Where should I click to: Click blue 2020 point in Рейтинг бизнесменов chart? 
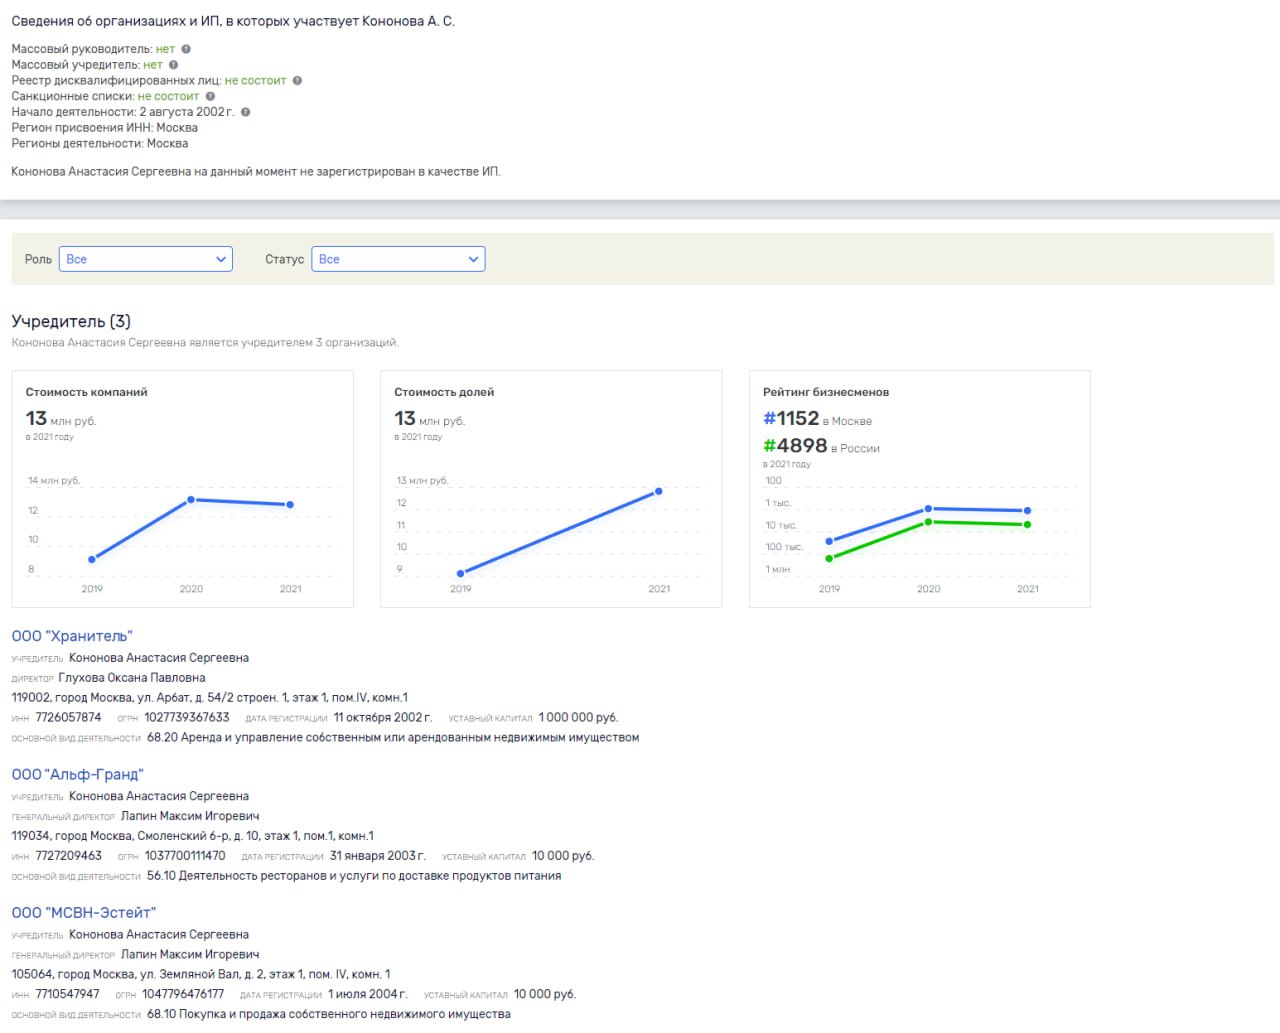[x=928, y=509]
